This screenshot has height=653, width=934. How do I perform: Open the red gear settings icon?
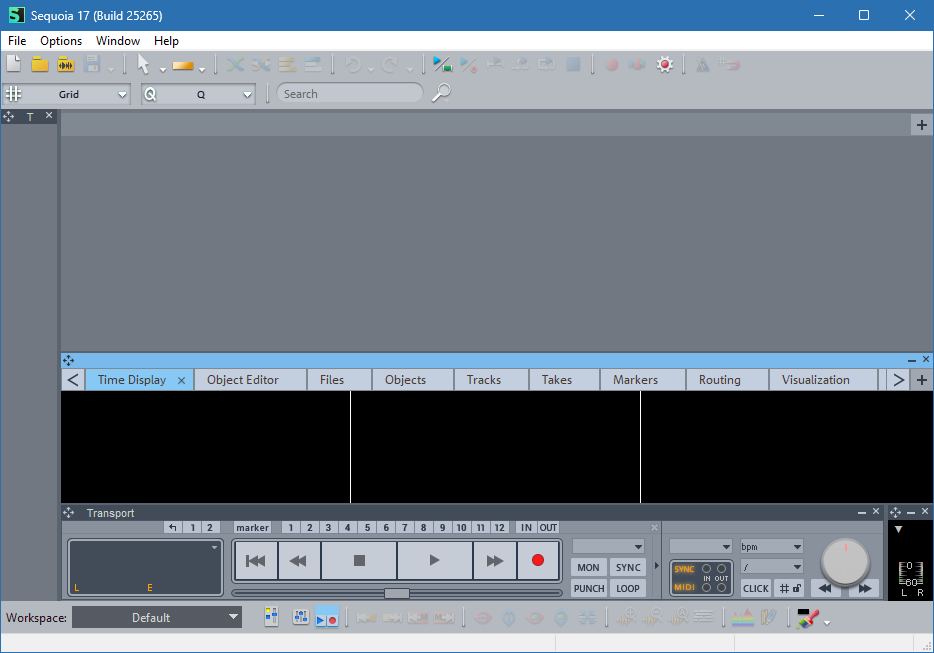point(664,65)
